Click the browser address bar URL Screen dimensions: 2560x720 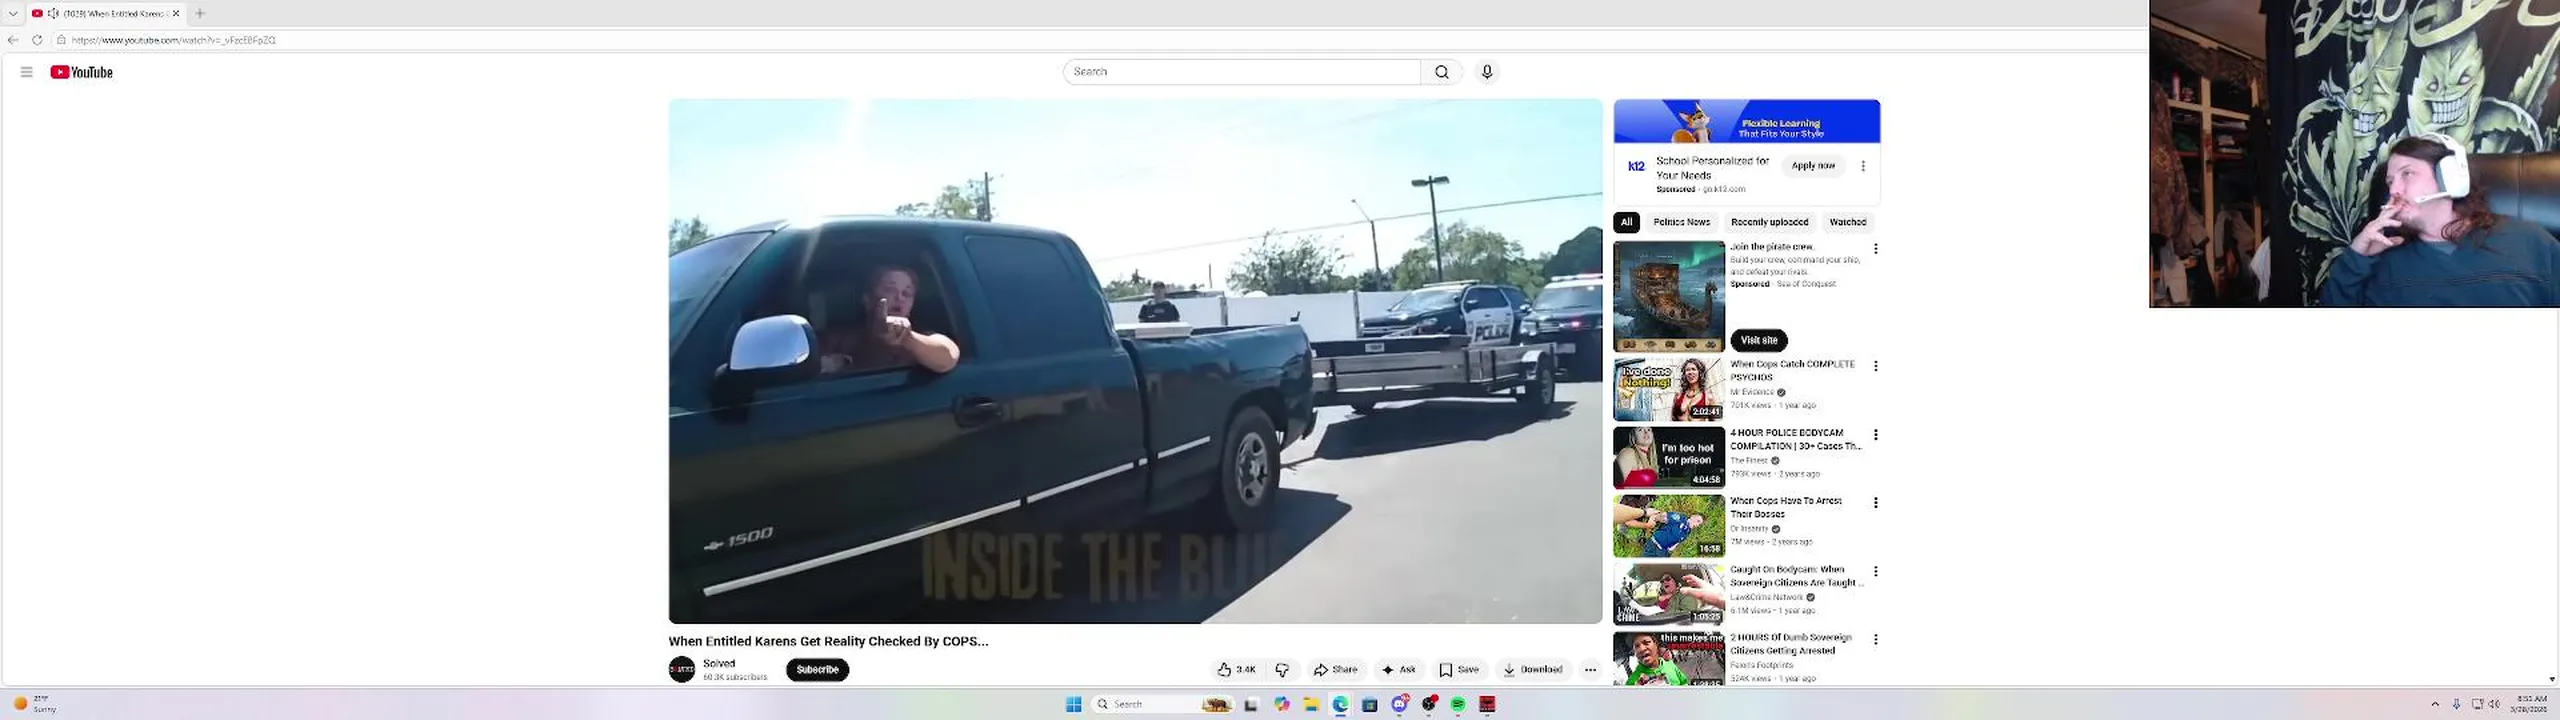coord(174,40)
